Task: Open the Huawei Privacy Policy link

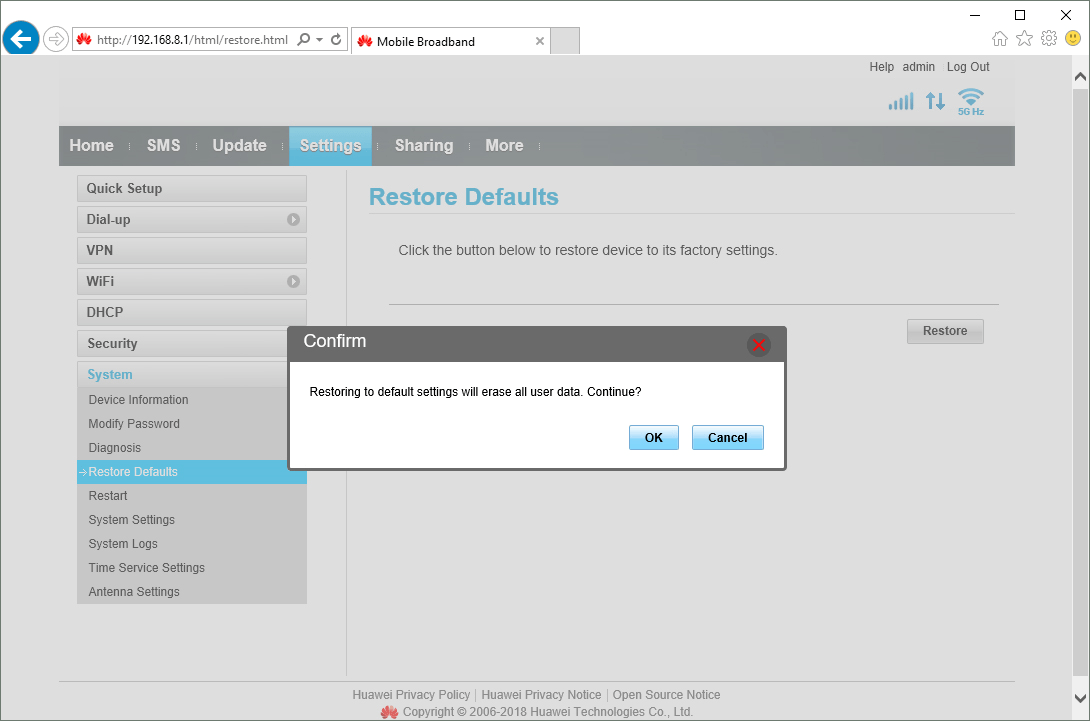Action: pyautogui.click(x=411, y=694)
